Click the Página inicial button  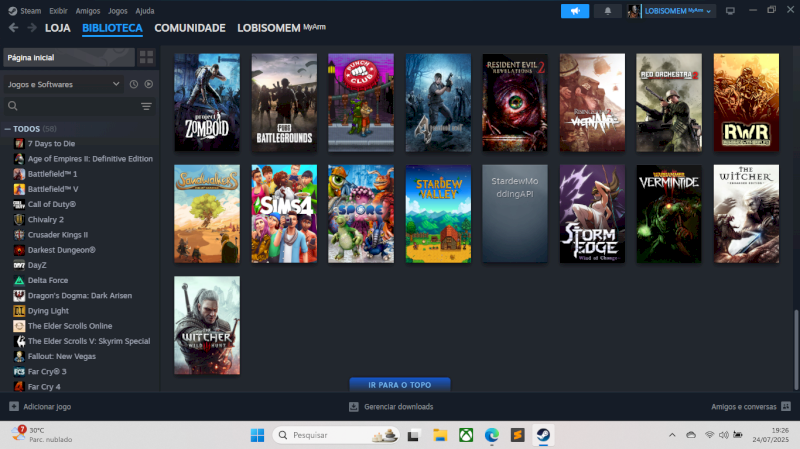[69, 57]
